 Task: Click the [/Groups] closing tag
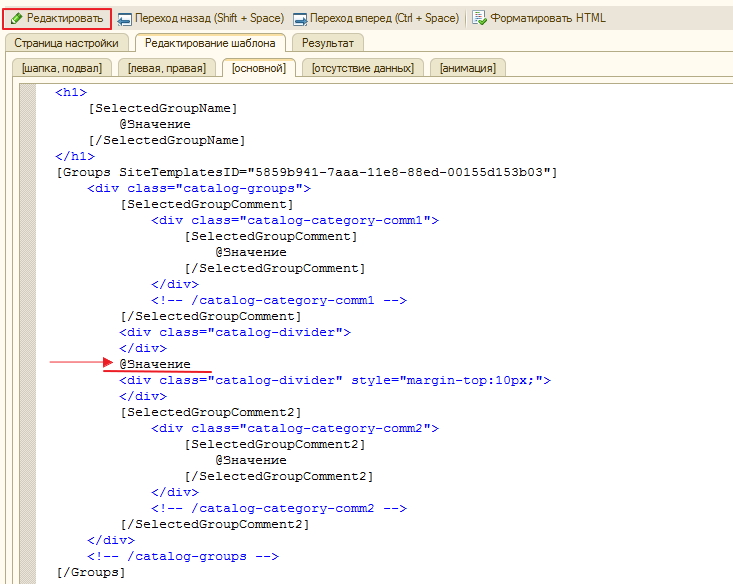point(91,572)
